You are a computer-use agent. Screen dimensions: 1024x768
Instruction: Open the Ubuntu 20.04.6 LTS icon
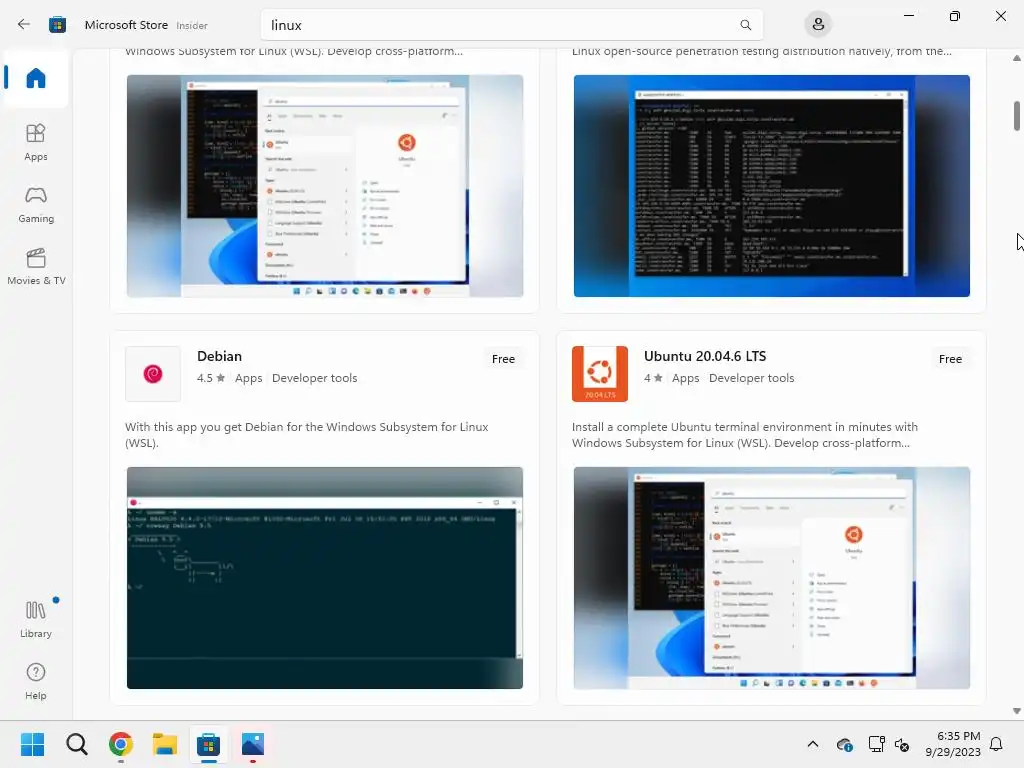click(x=600, y=374)
